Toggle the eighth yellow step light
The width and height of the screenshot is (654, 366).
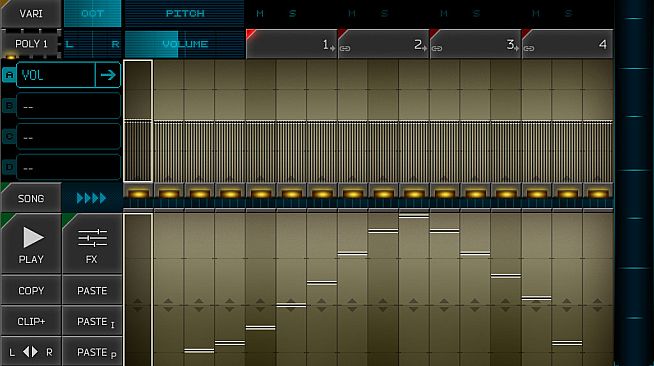pyautogui.click(x=353, y=193)
